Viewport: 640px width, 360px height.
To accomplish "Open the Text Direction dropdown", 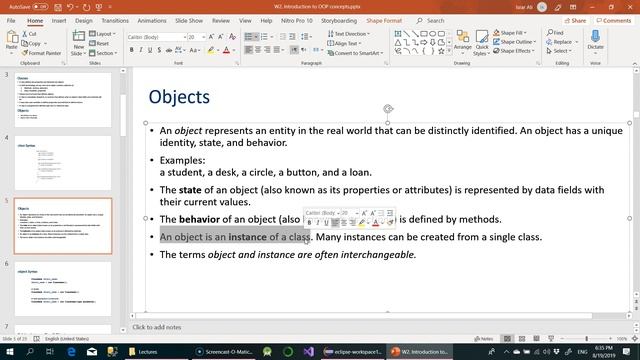I will pos(349,34).
